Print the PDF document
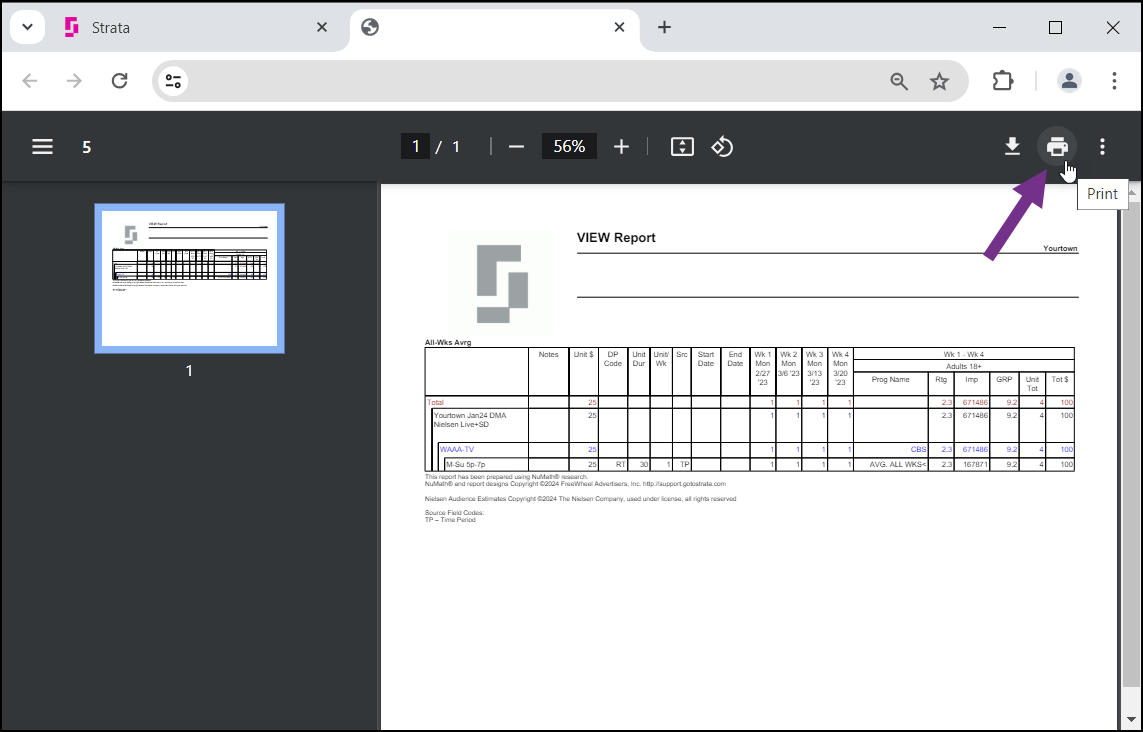 [1057, 146]
